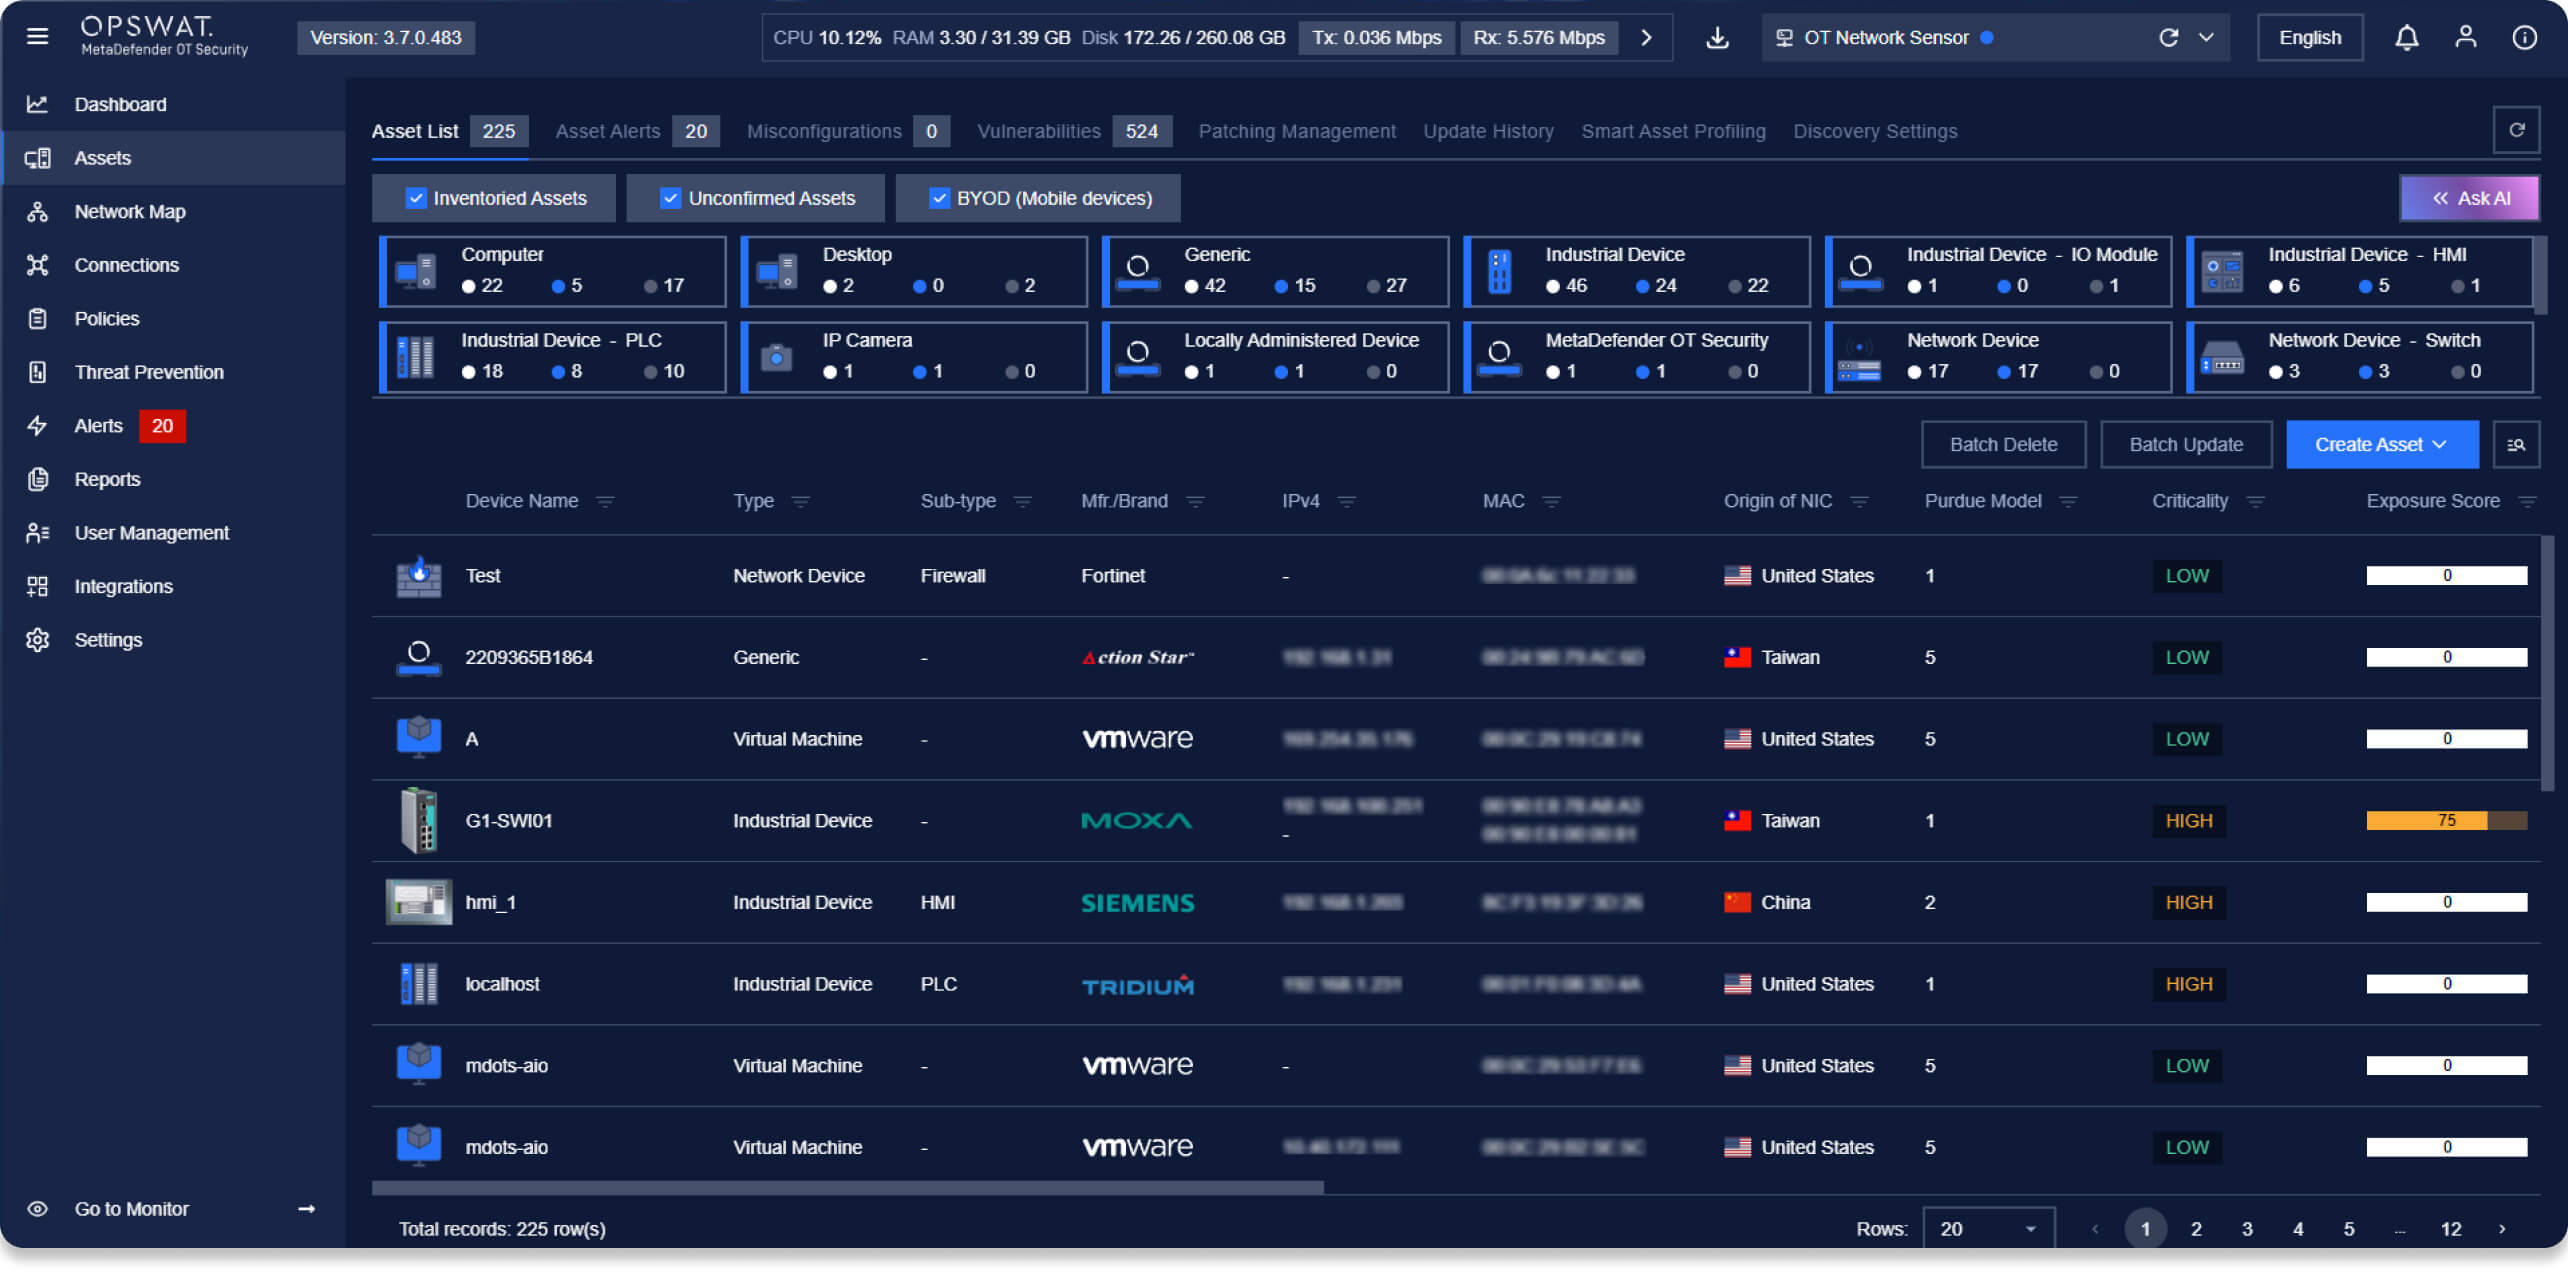Click the Batch Delete button
2568x1272 pixels.
point(2002,445)
